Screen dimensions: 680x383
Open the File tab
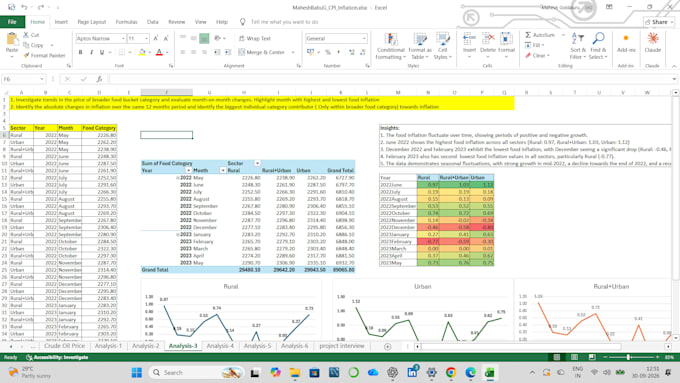point(12,22)
